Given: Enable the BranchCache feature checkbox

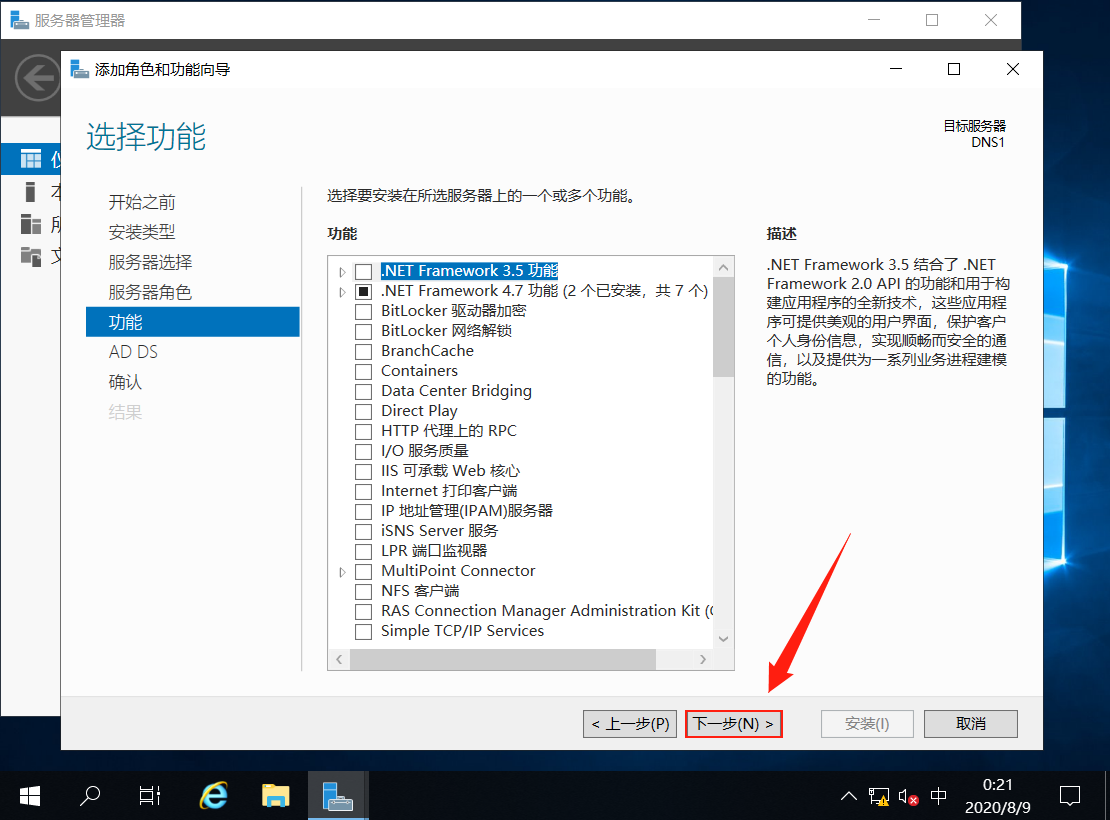Looking at the screenshot, I should point(363,351).
